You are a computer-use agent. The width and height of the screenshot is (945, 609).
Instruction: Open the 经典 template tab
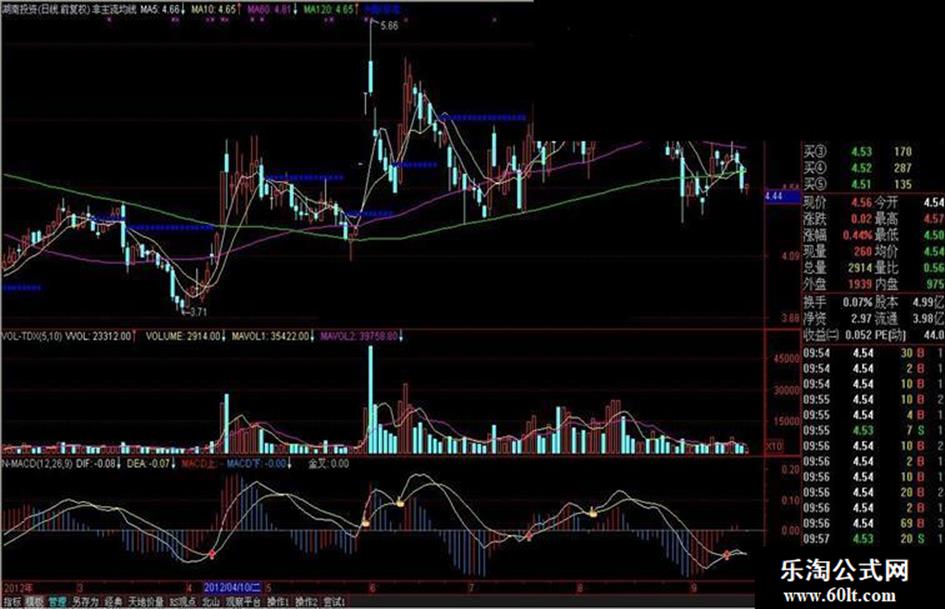click(x=113, y=602)
